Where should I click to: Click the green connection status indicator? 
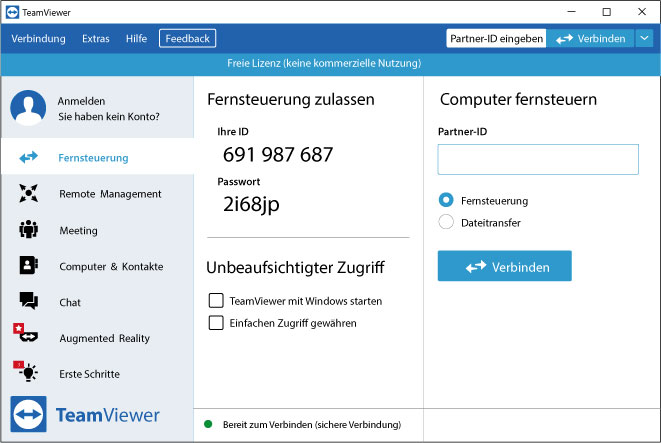(x=208, y=424)
